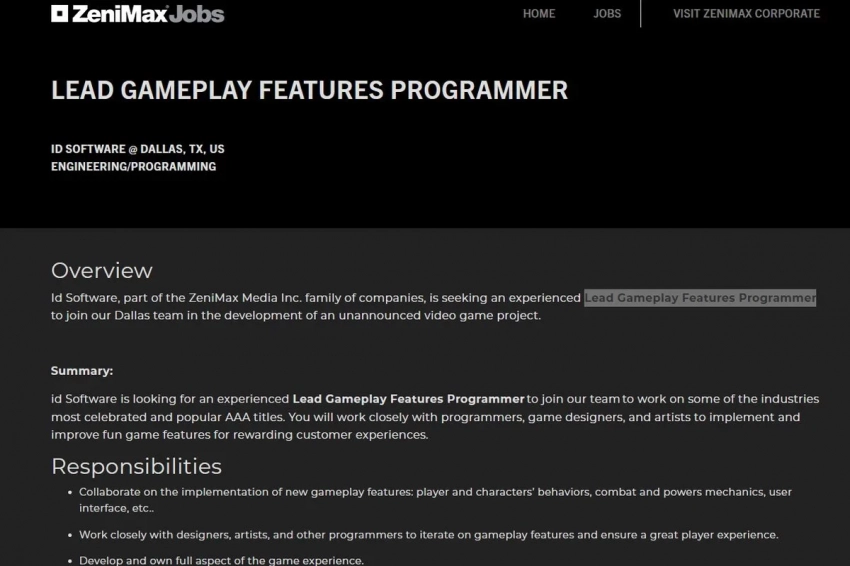Click the Summary: label
Image resolution: width=850 pixels, height=566 pixels.
(x=82, y=371)
